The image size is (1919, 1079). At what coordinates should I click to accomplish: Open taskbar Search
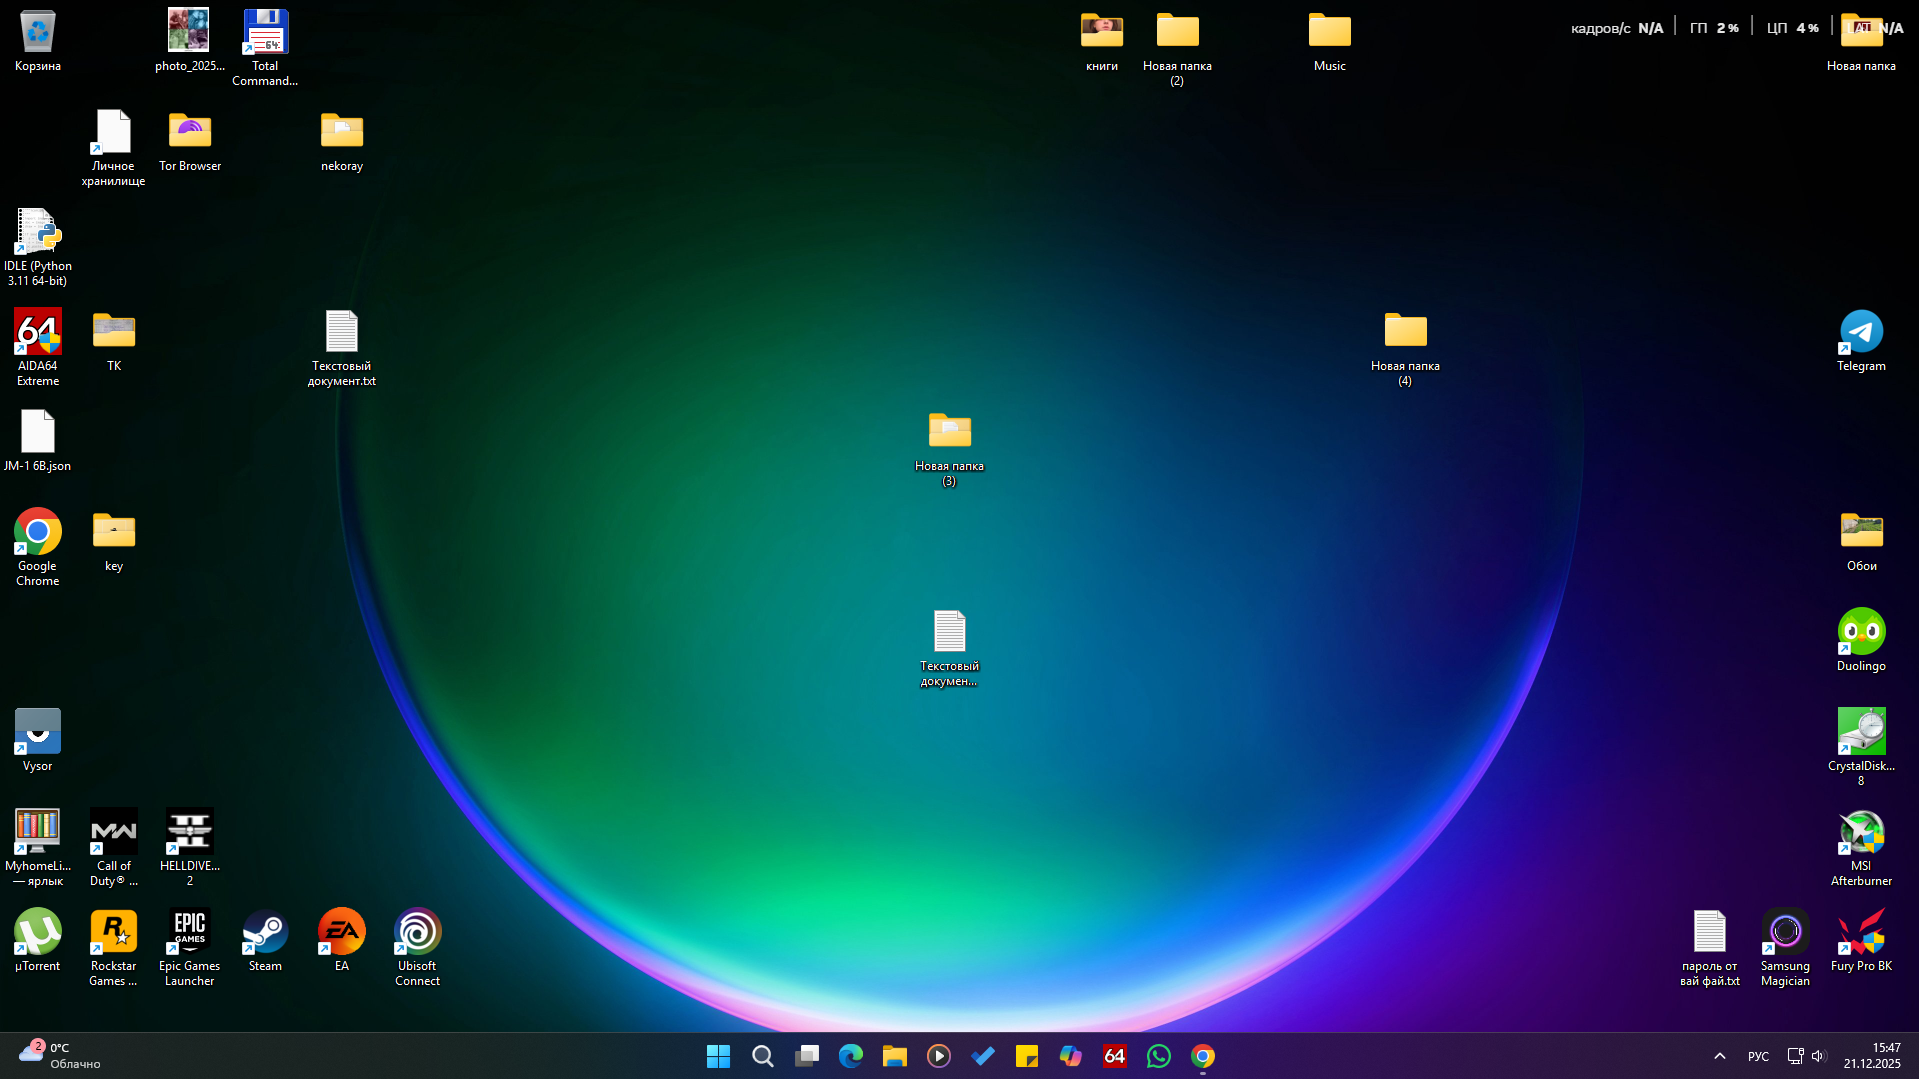pyautogui.click(x=762, y=1056)
